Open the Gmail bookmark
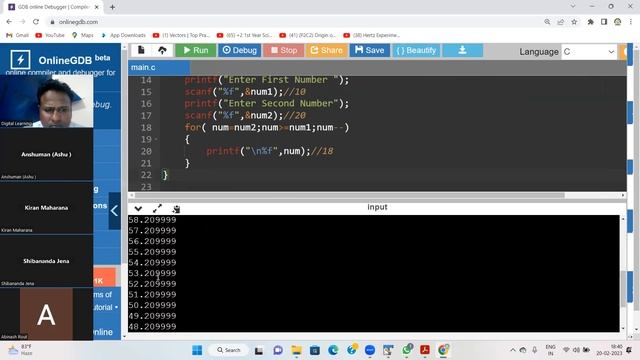The image size is (640, 360). coord(18,35)
